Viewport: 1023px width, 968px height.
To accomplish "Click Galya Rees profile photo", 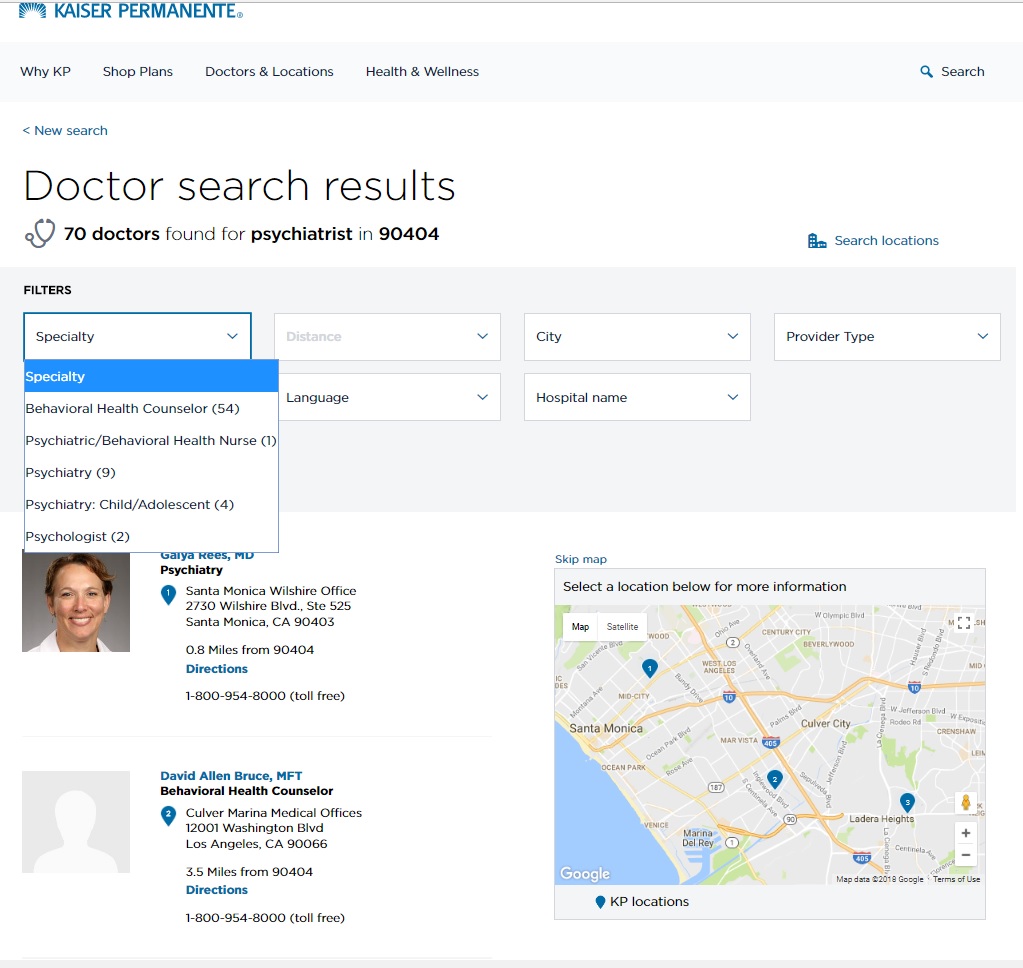I will [76, 602].
